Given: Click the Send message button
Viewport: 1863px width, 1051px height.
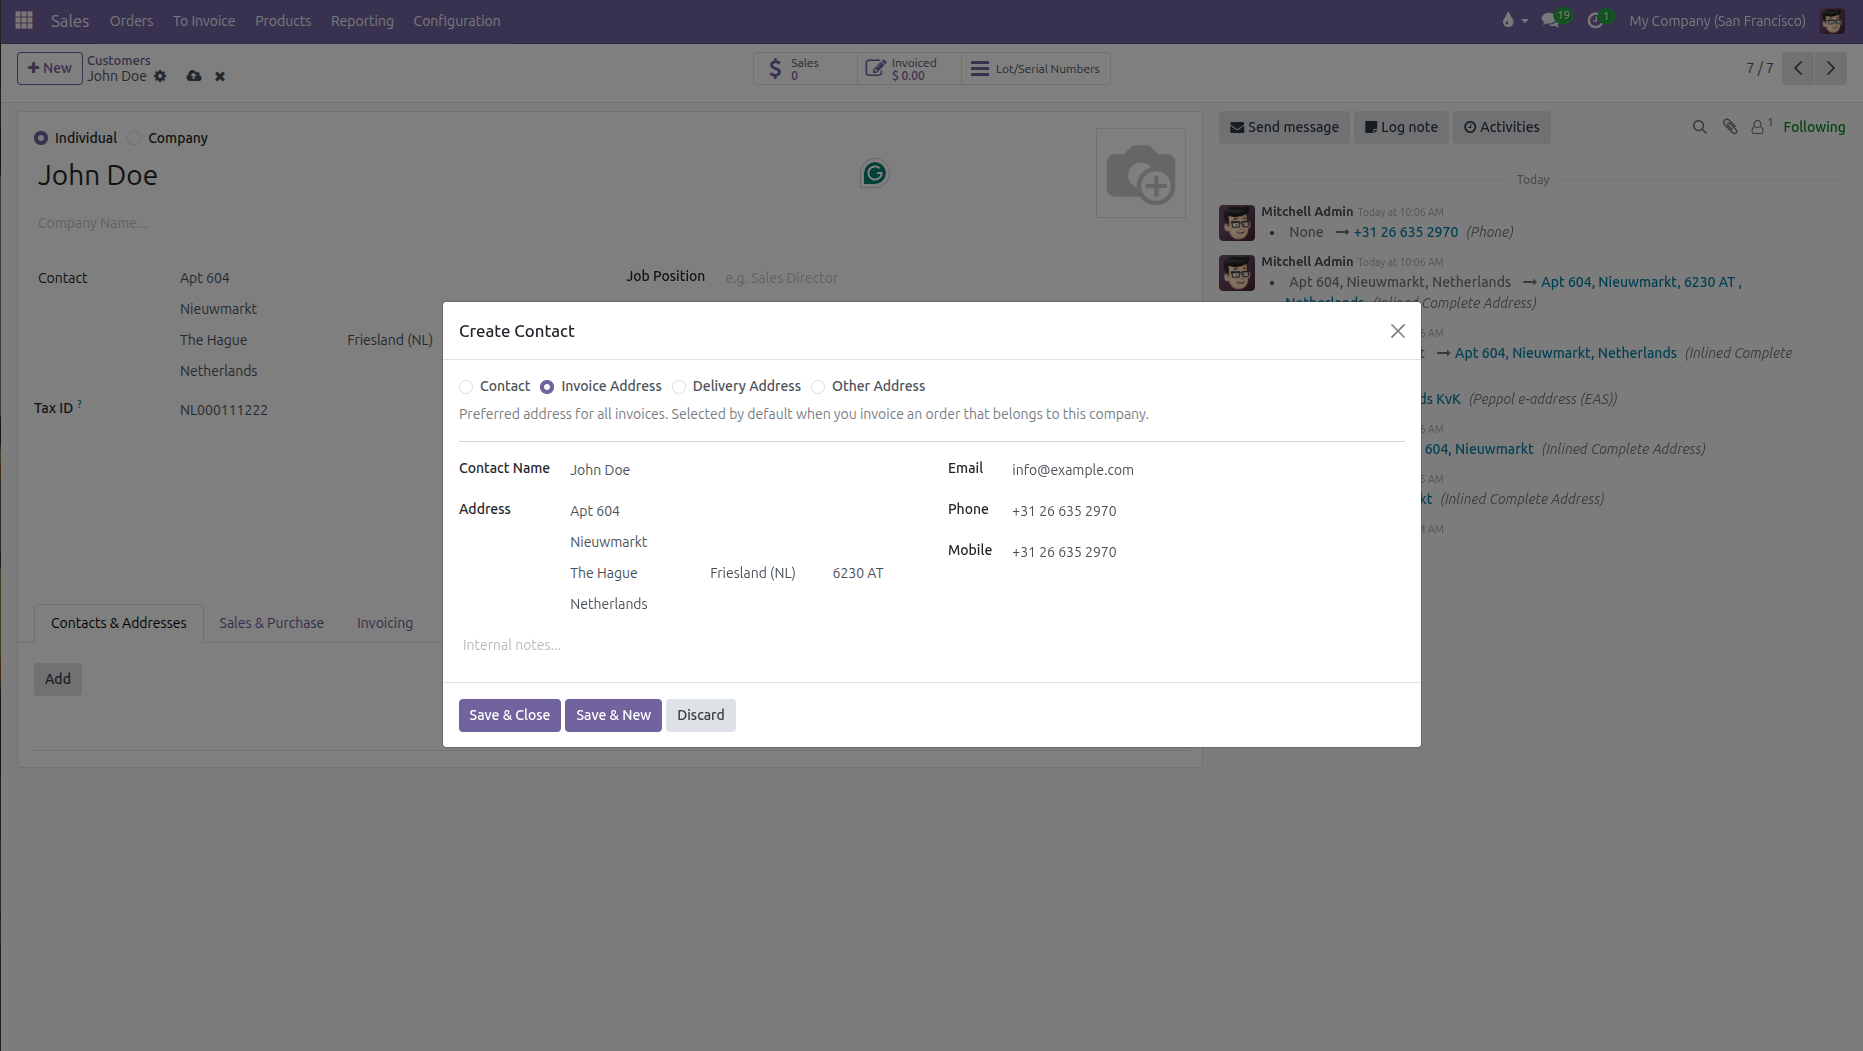Looking at the screenshot, I should pos(1284,127).
